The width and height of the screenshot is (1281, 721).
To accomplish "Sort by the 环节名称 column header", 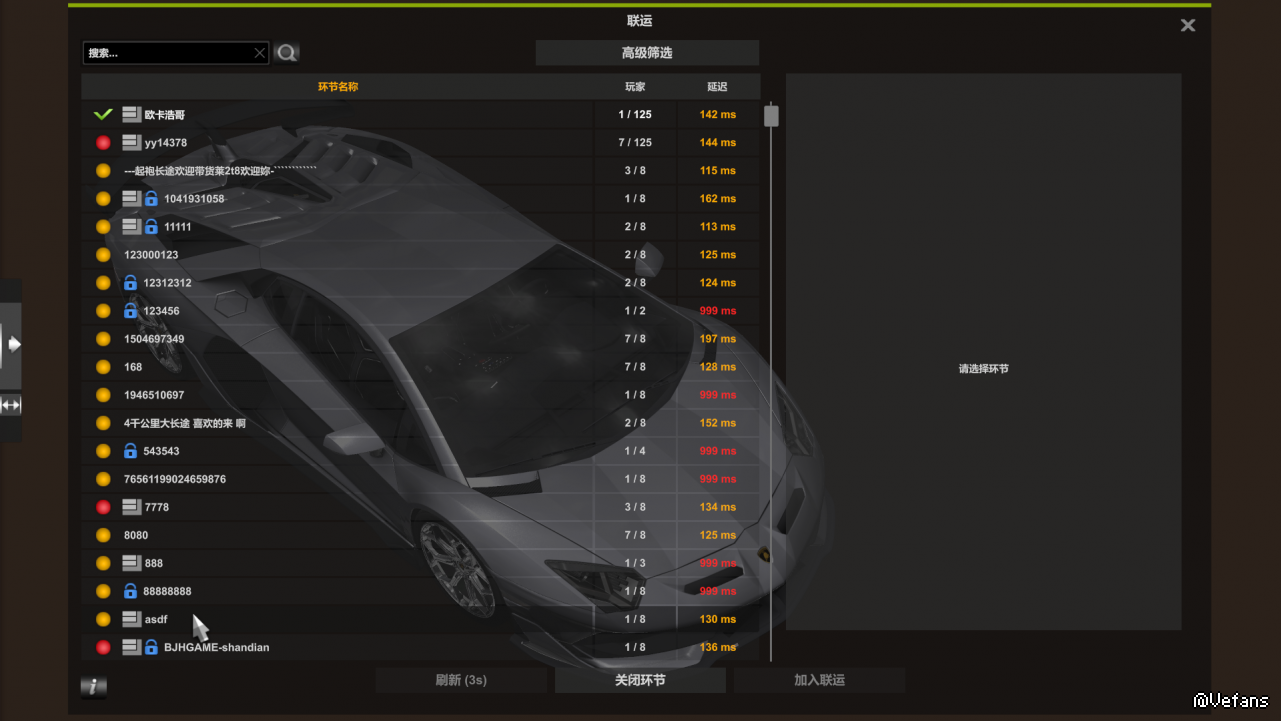I will (338, 87).
